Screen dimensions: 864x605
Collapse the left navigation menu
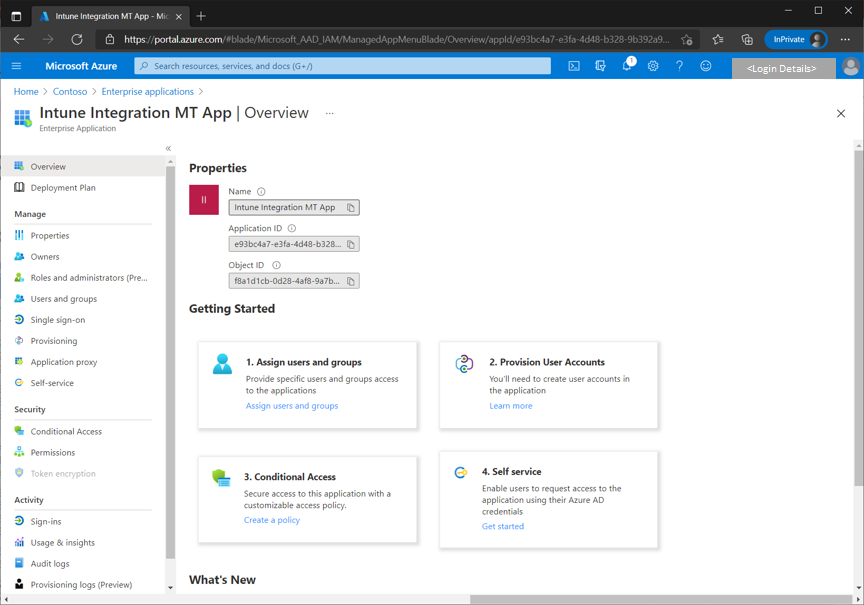(x=168, y=148)
